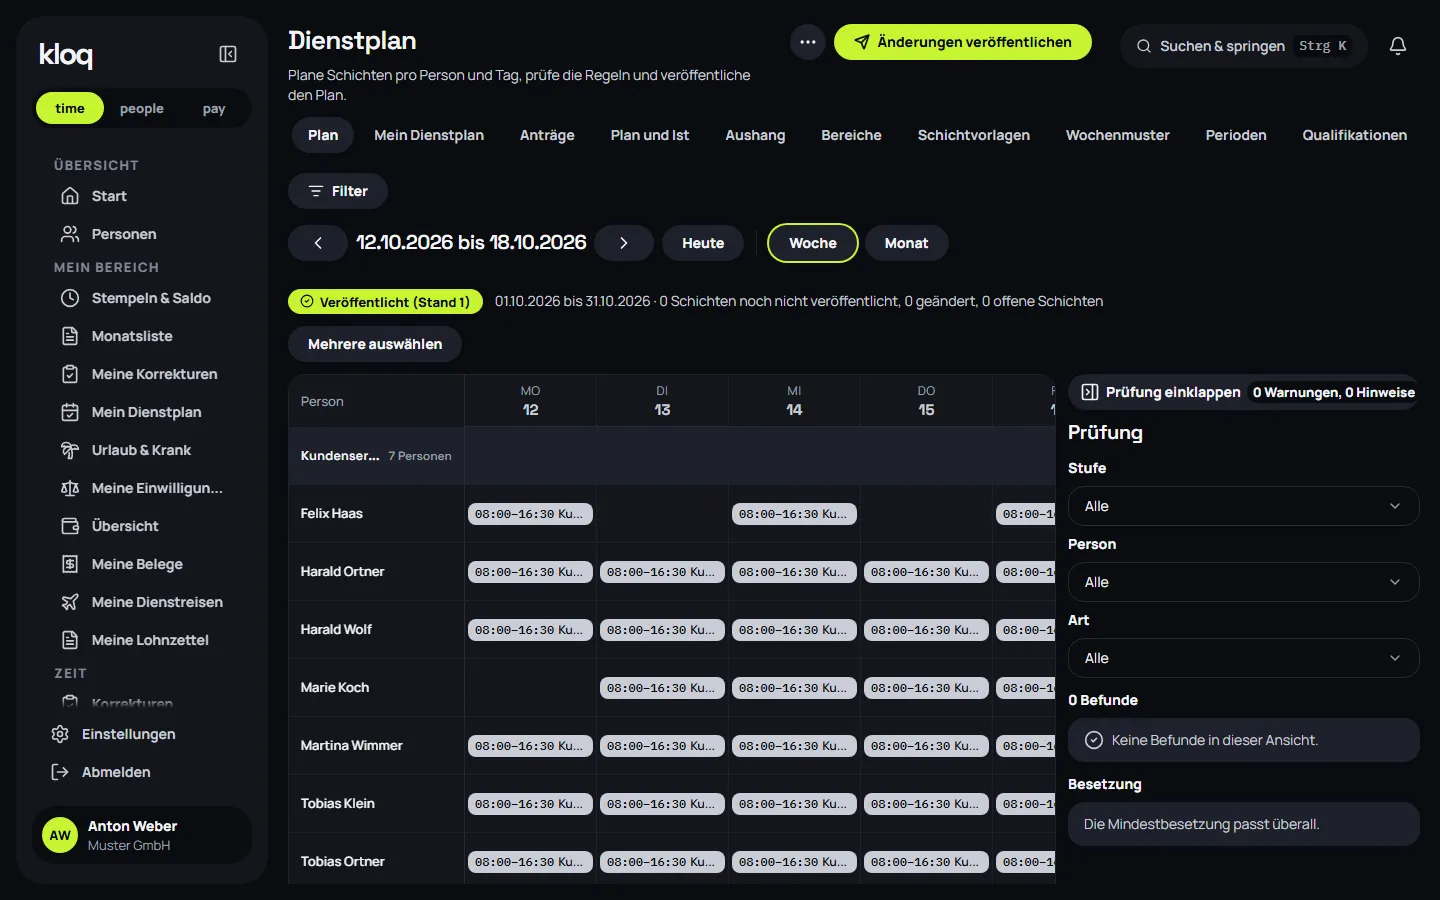Select the Monat view
The height and width of the screenshot is (900, 1440).
906,243
